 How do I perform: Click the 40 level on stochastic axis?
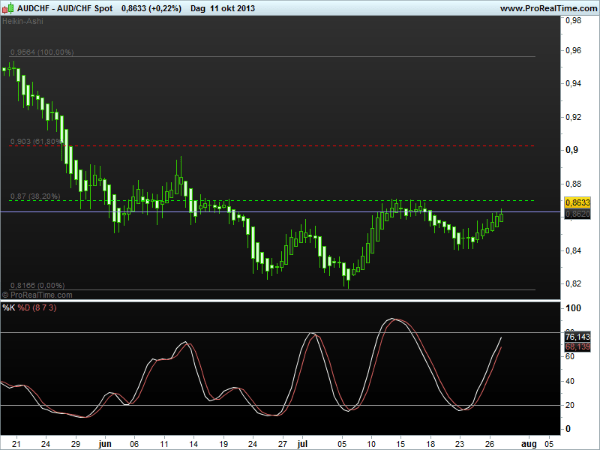point(570,381)
